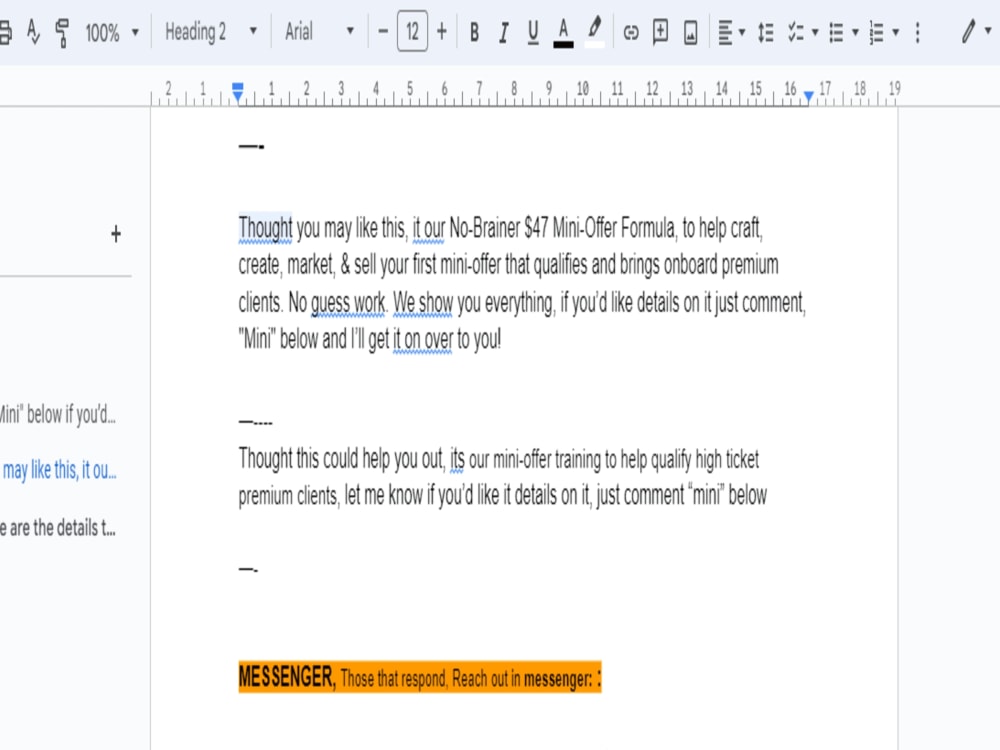Expand the checklist menu arrow
The height and width of the screenshot is (750, 1000).
click(814, 32)
